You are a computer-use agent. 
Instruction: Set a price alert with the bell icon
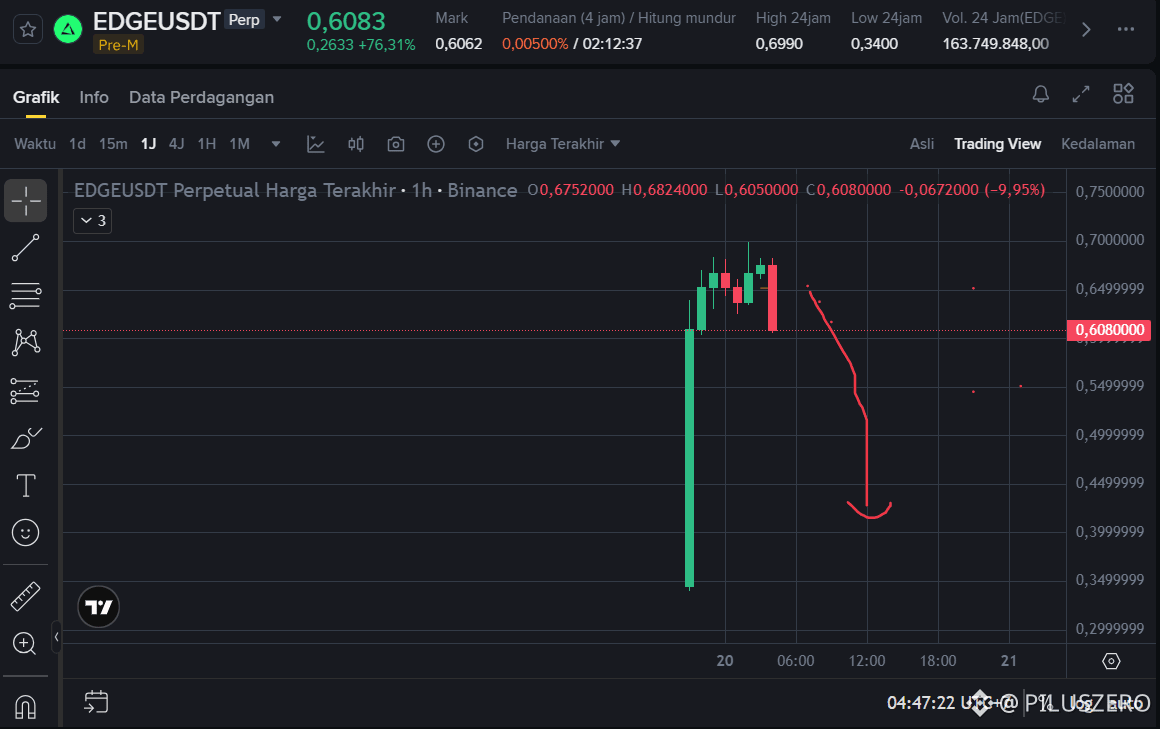pos(1041,94)
